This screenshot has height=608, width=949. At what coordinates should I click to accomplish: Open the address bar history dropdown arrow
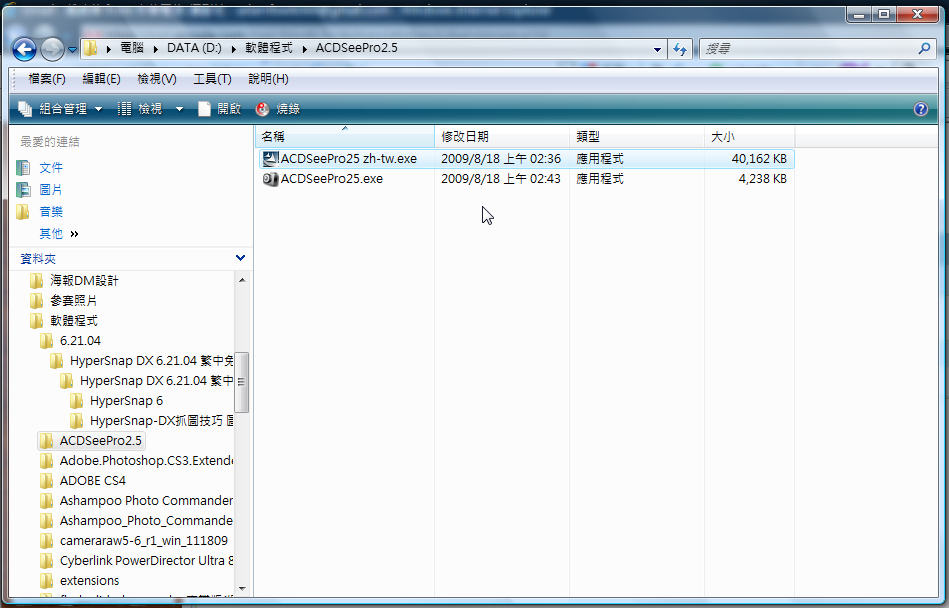[657, 49]
